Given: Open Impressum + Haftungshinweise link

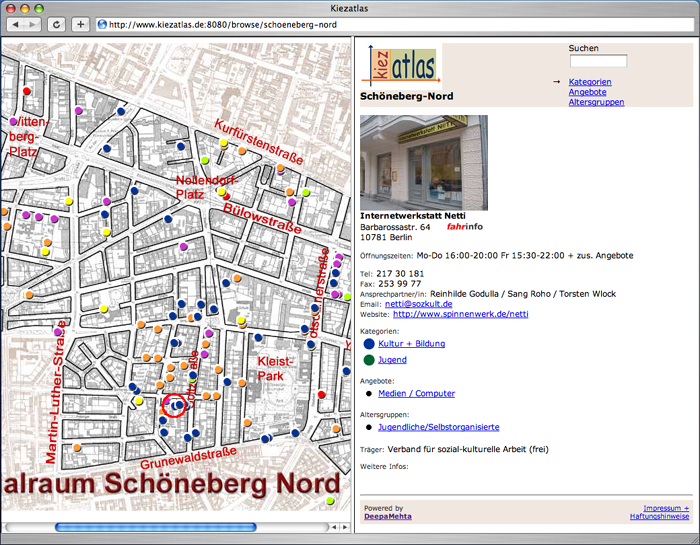Looking at the screenshot, I should point(659,512).
